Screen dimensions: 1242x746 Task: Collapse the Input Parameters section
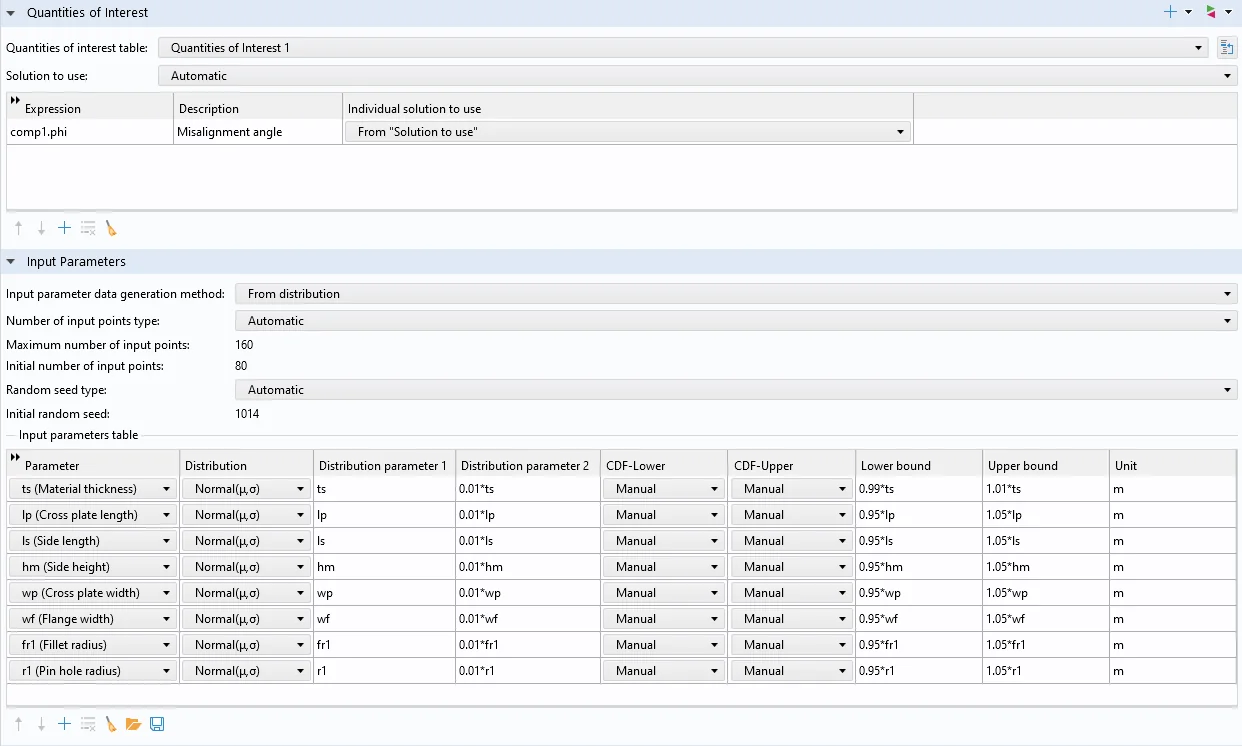click(x=11, y=262)
